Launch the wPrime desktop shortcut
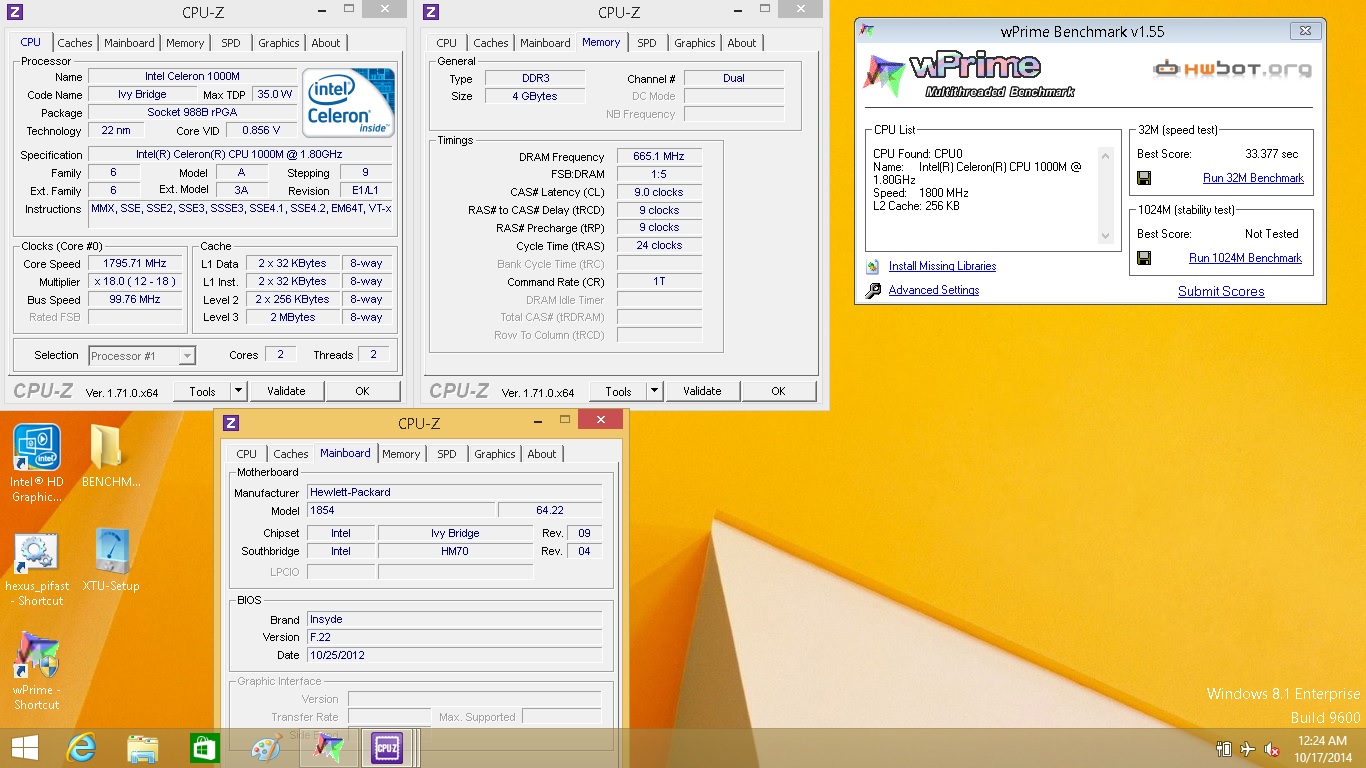Screen dimensions: 1366x768 click(37, 656)
